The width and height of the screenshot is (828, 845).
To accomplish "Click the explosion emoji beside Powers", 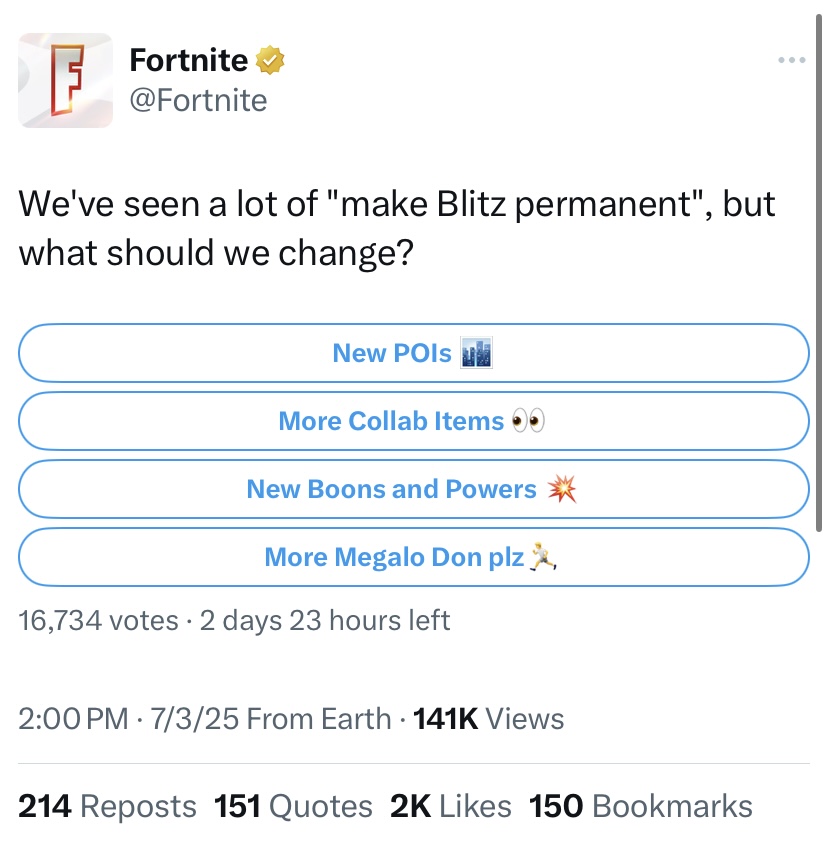I will point(562,489).
